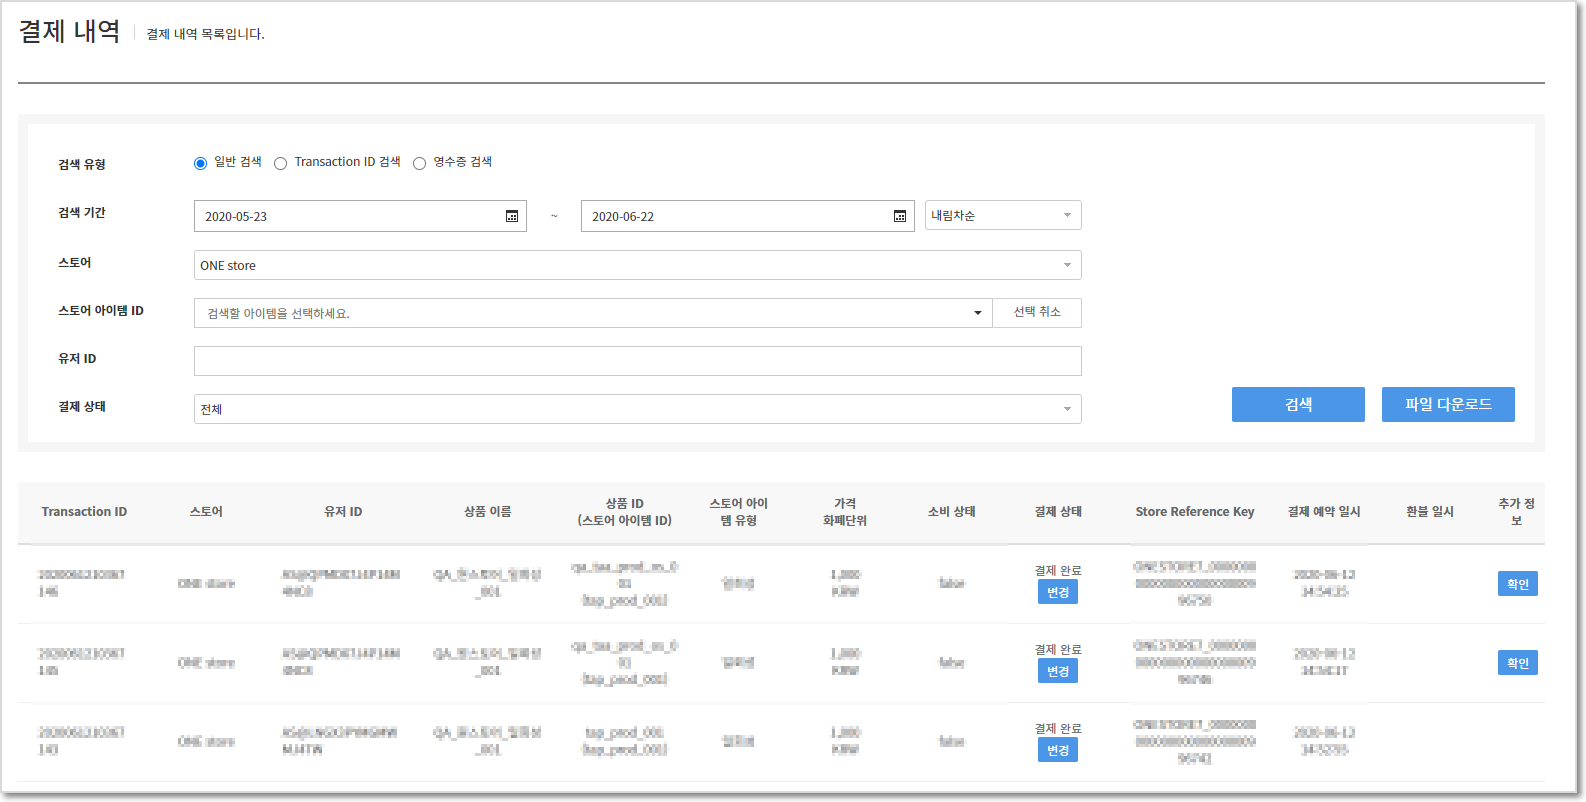The width and height of the screenshot is (1586, 802).
Task: Click the 소비 상태 column header
Action: pyautogui.click(x=952, y=512)
